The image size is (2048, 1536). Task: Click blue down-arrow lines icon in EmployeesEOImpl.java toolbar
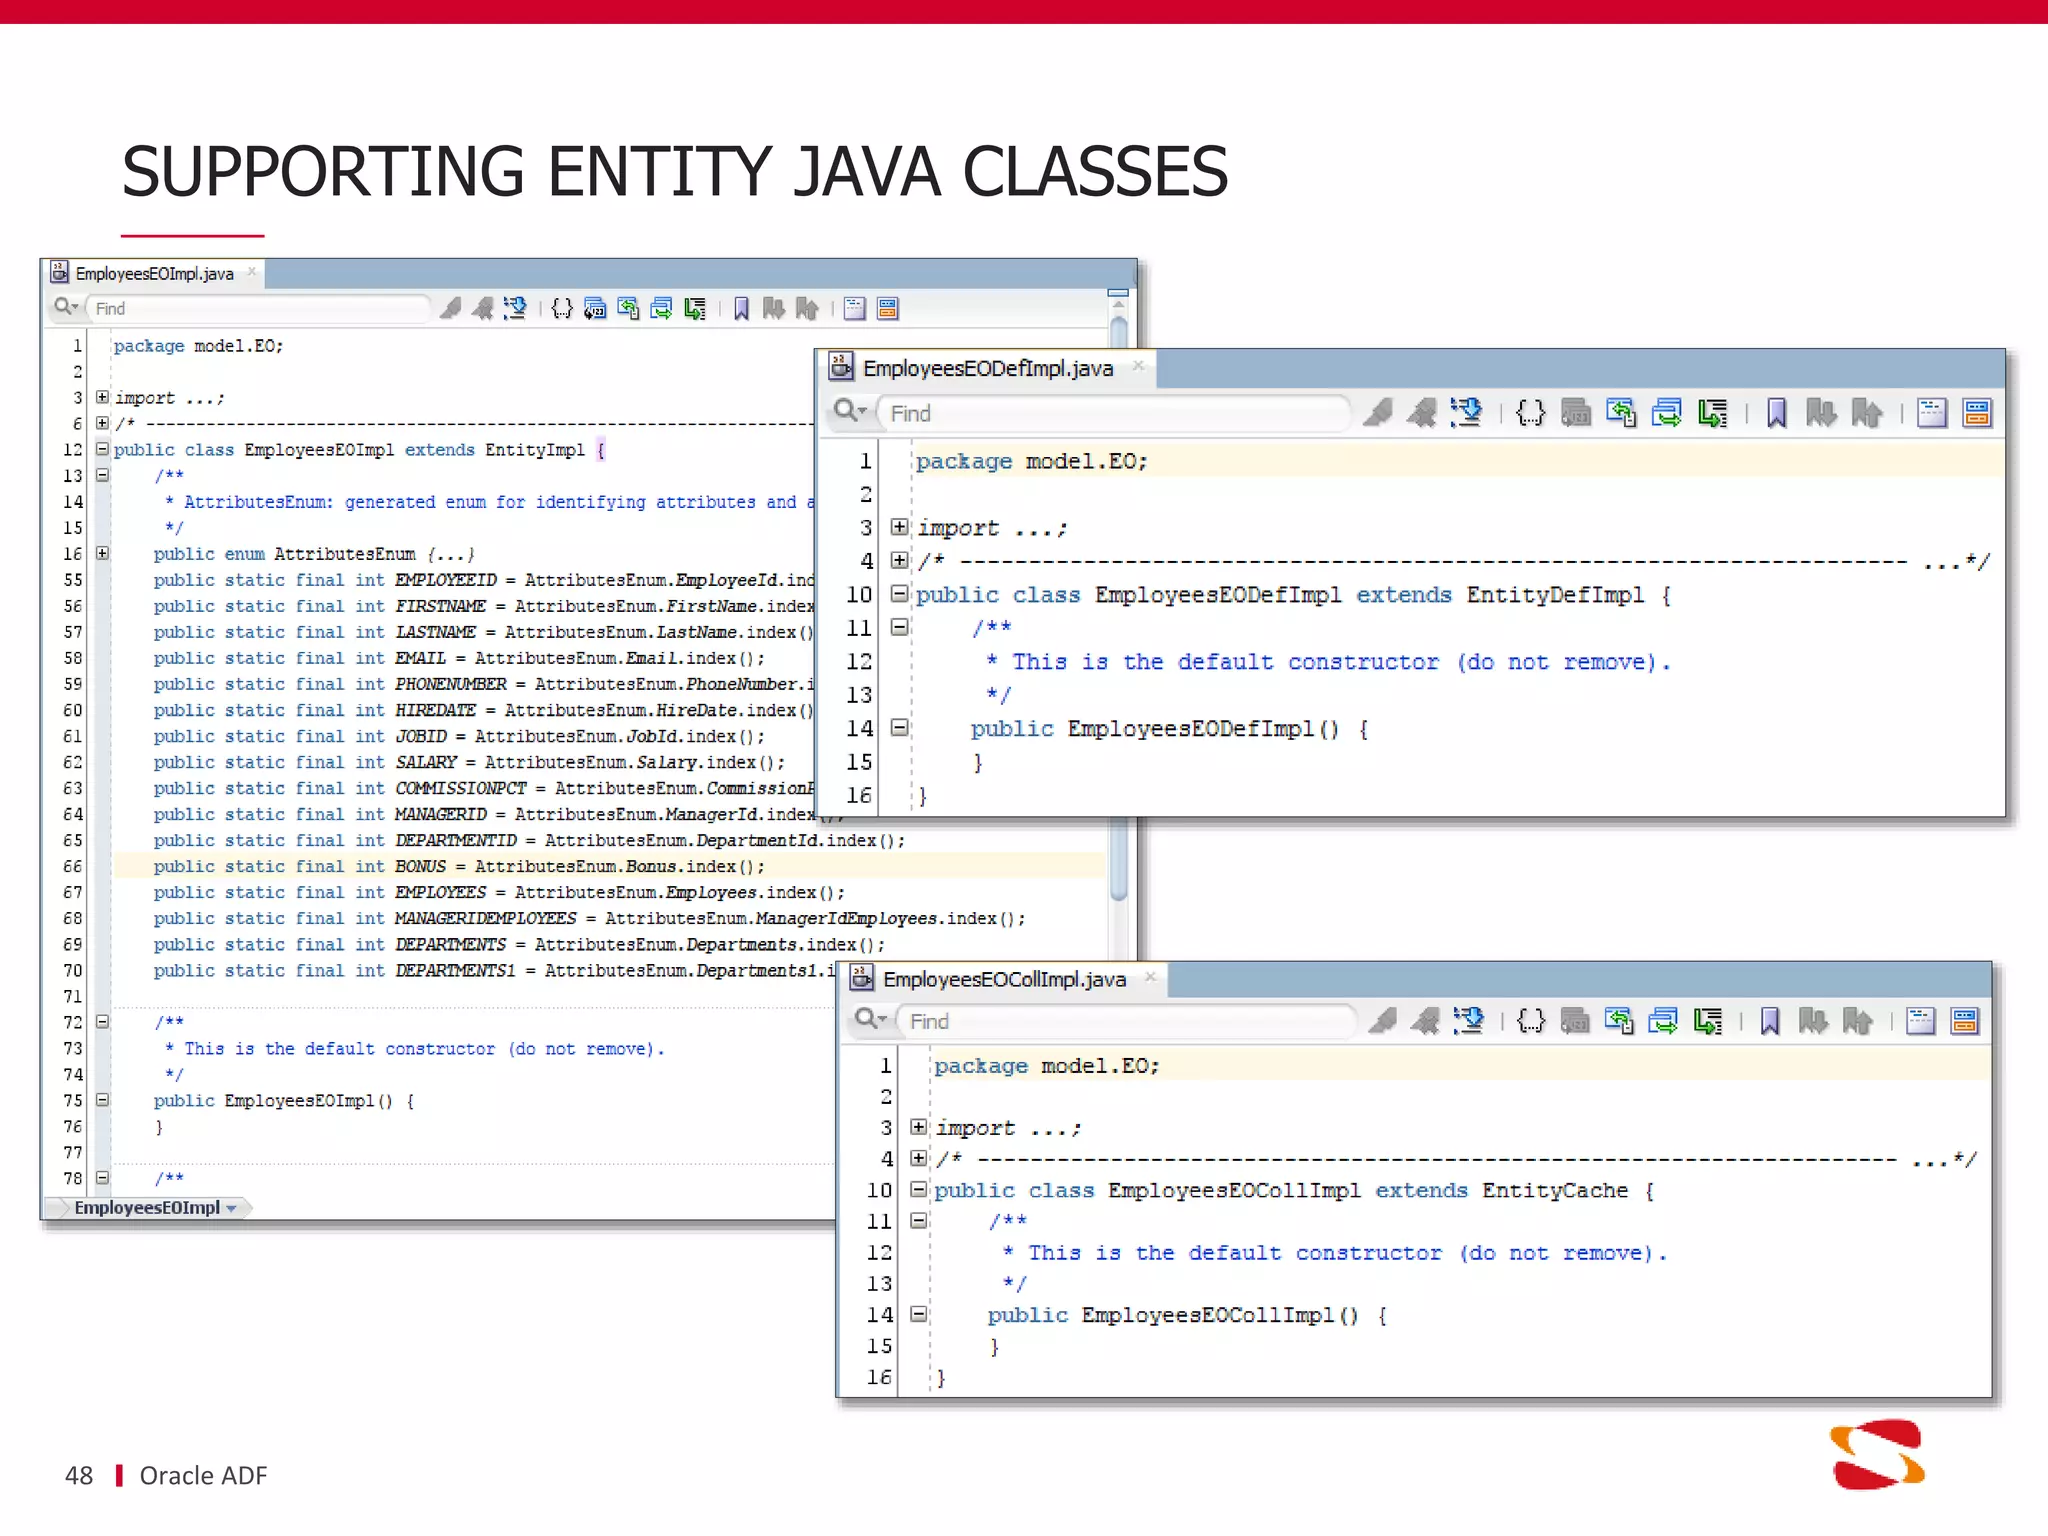(x=515, y=308)
